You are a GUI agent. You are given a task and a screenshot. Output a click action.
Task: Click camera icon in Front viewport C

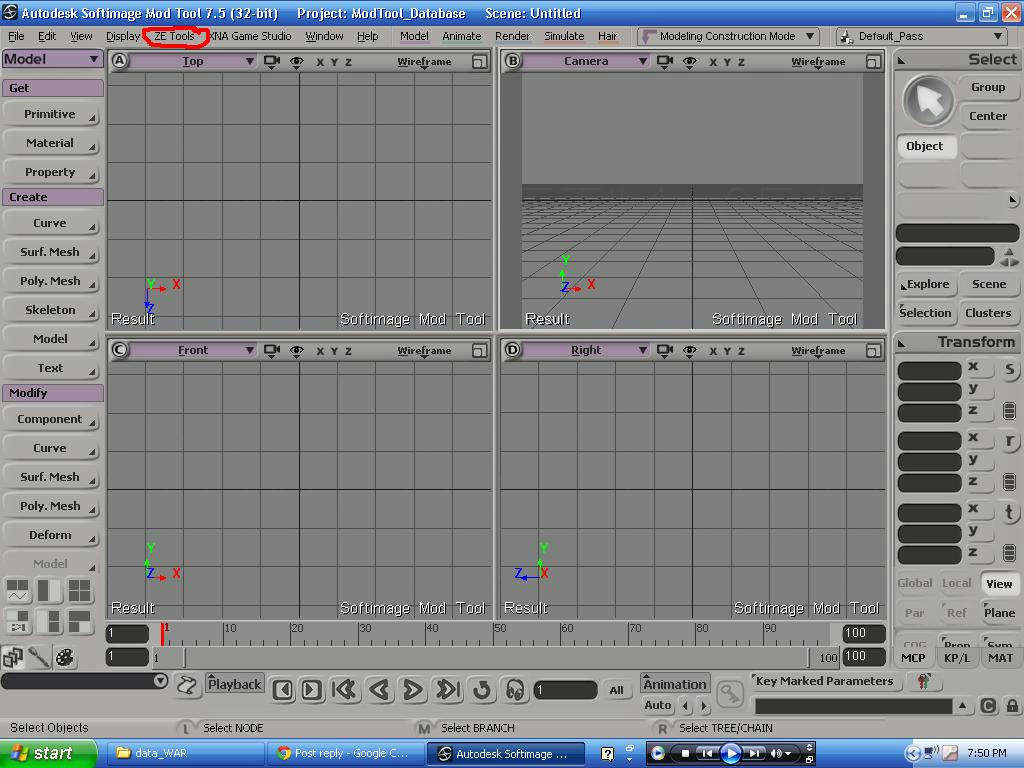coord(272,351)
